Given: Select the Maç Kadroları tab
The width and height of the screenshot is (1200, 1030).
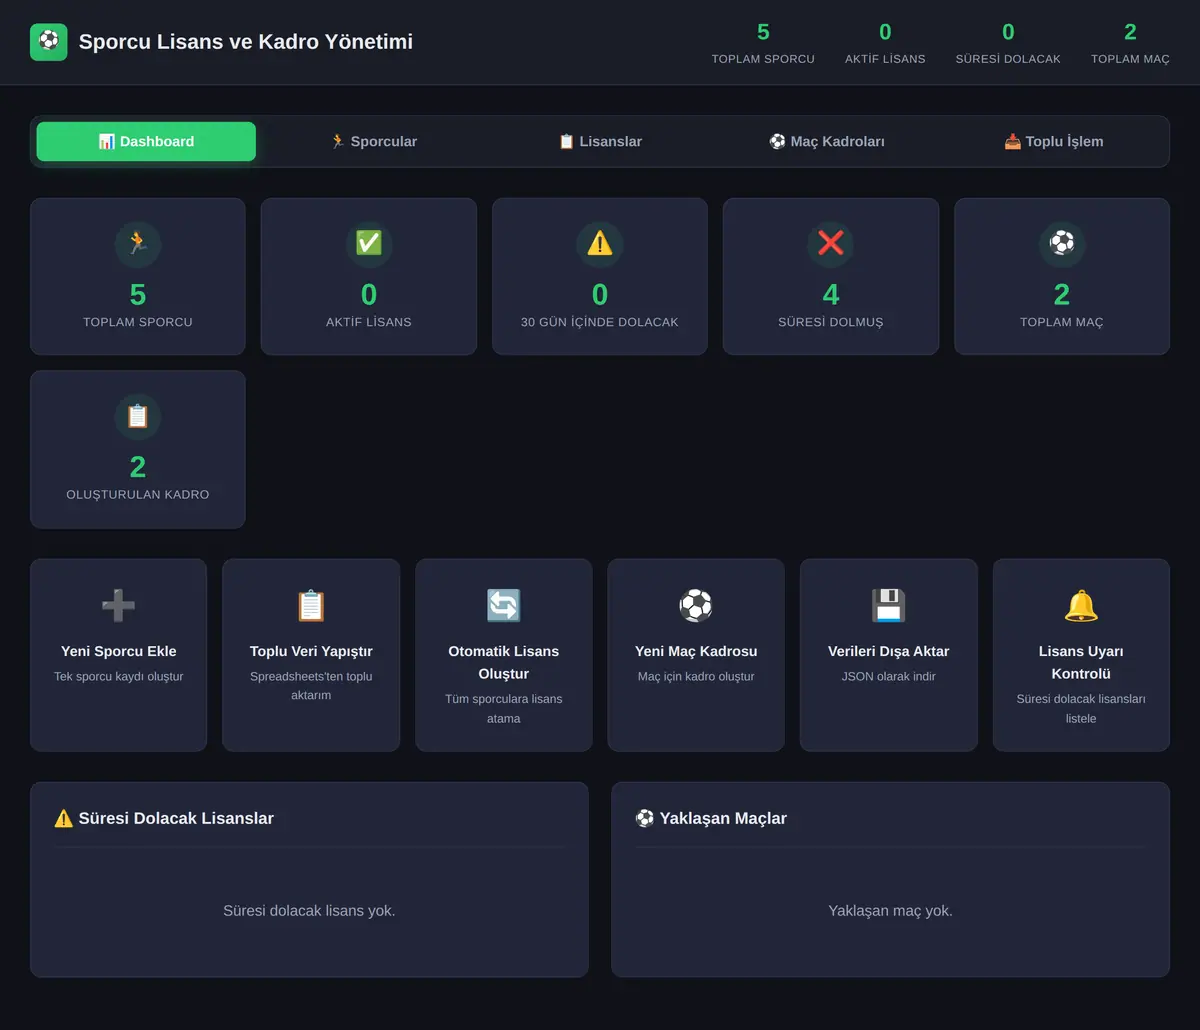Looking at the screenshot, I should [827, 142].
